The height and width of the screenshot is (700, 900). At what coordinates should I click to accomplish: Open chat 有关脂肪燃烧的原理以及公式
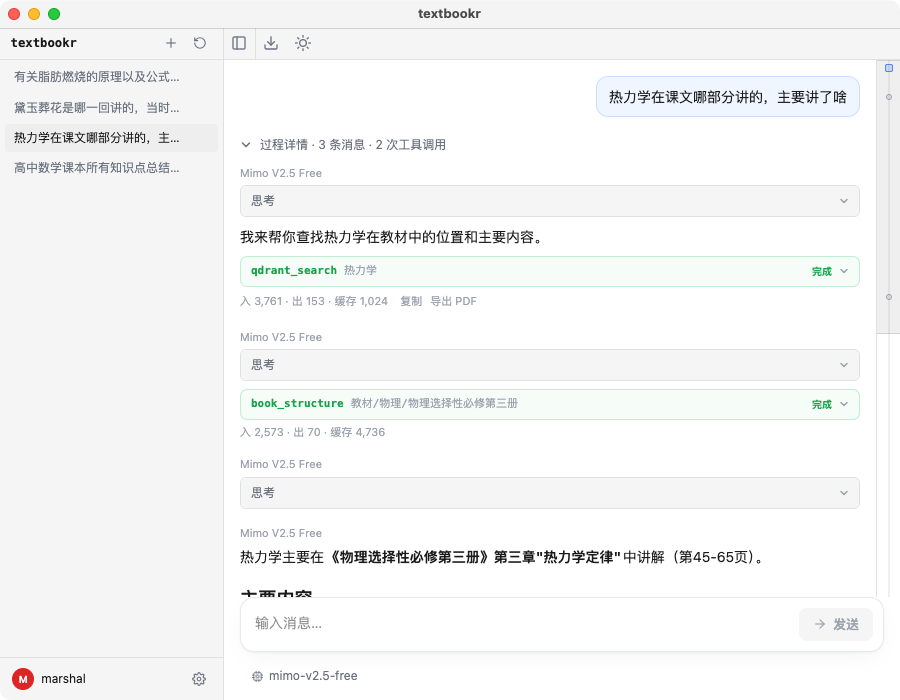(111, 77)
